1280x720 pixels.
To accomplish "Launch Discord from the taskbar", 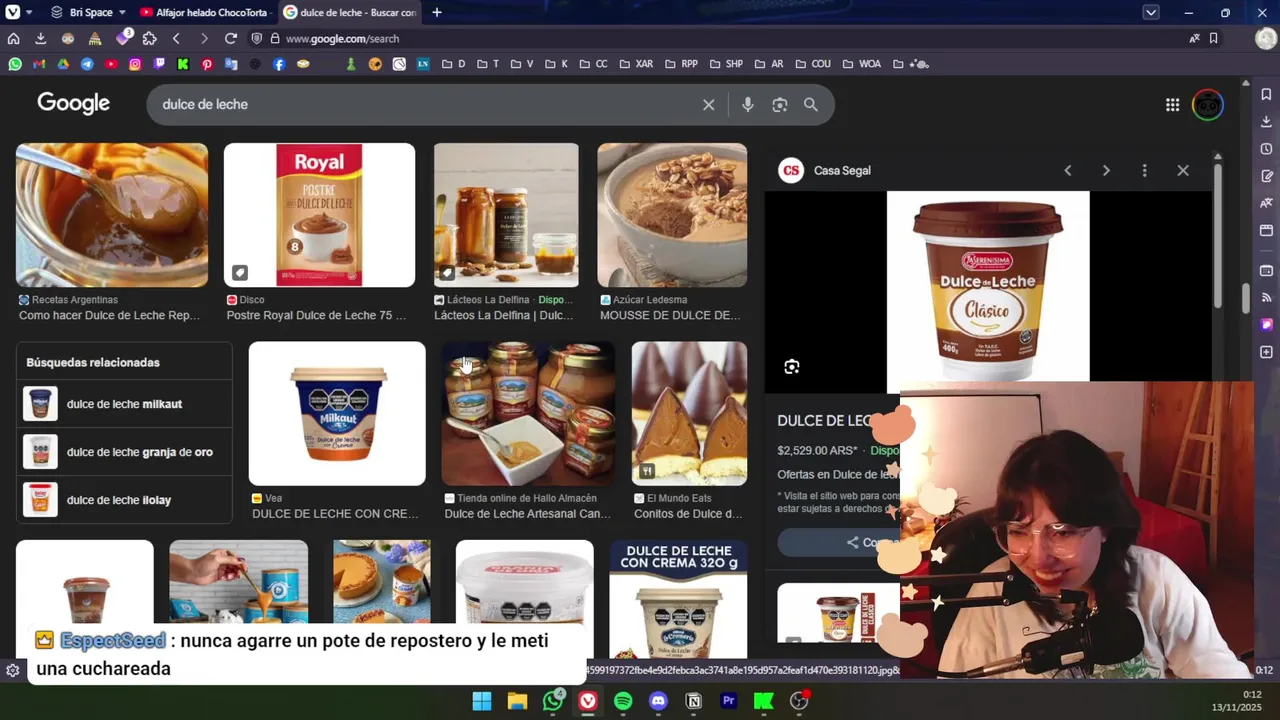I will 658,701.
